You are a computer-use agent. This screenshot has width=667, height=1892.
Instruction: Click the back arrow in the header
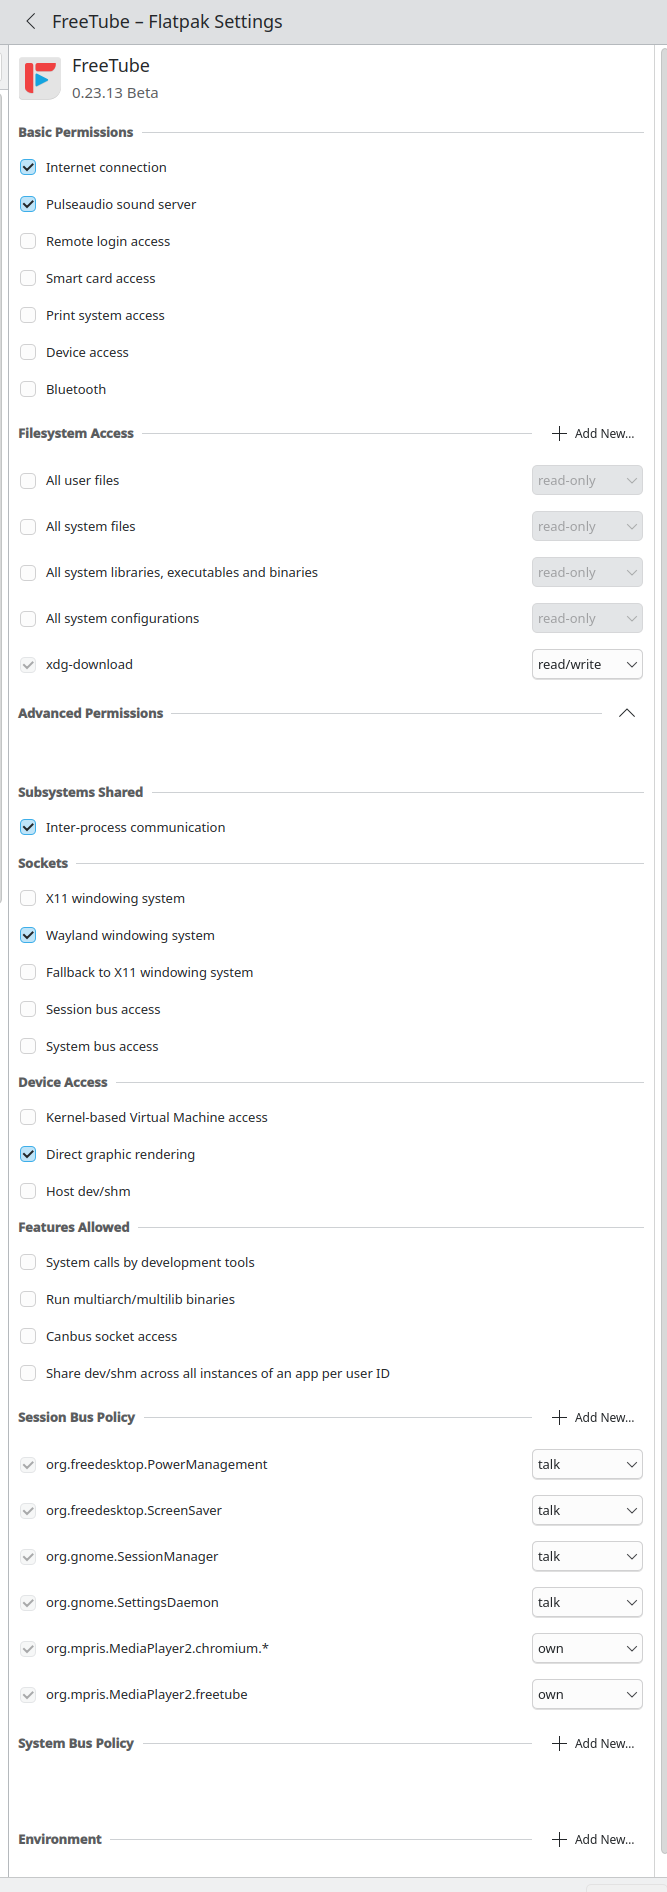tap(31, 21)
